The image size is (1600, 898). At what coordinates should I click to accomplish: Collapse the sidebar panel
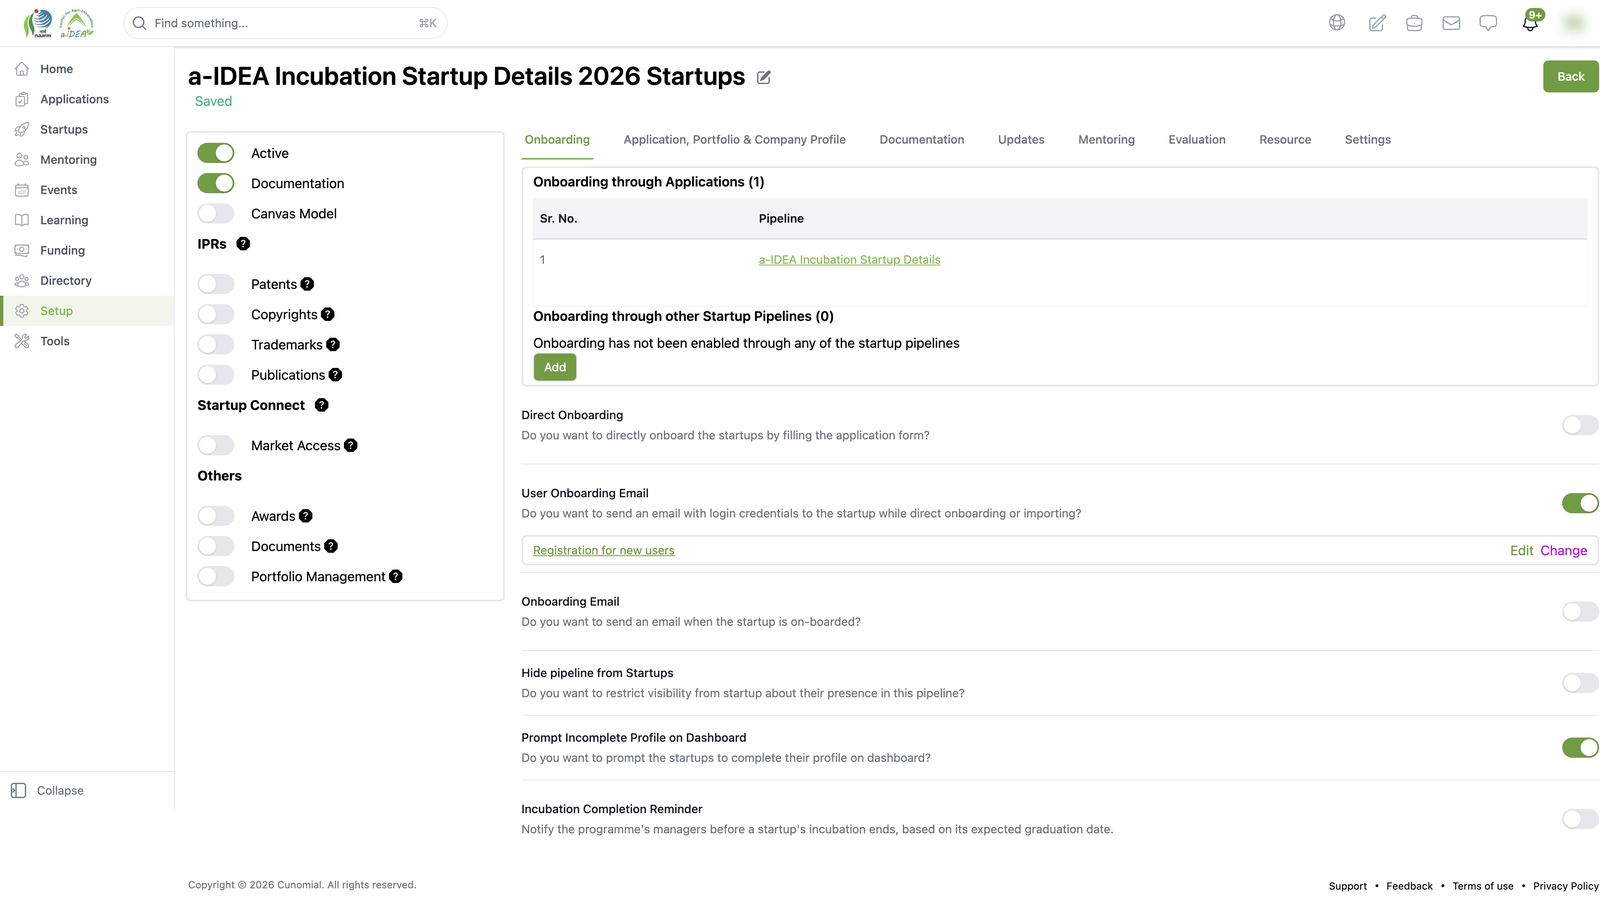click(47, 791)
